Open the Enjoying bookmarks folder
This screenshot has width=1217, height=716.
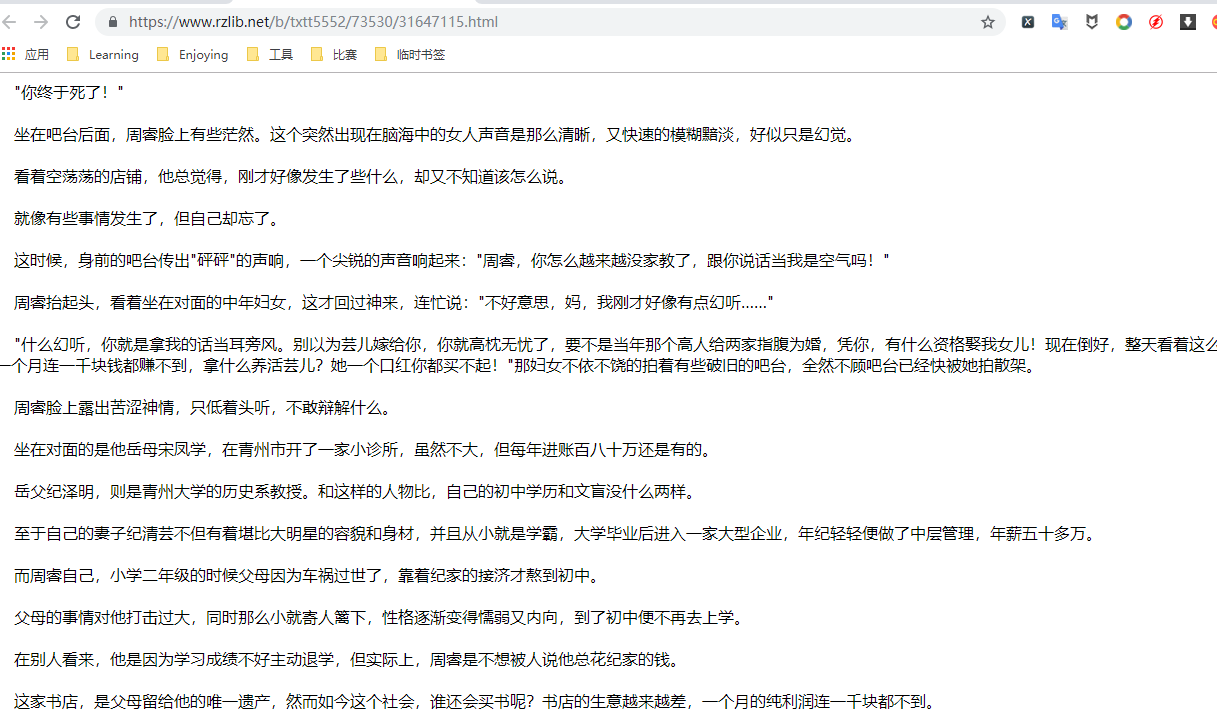192,54
